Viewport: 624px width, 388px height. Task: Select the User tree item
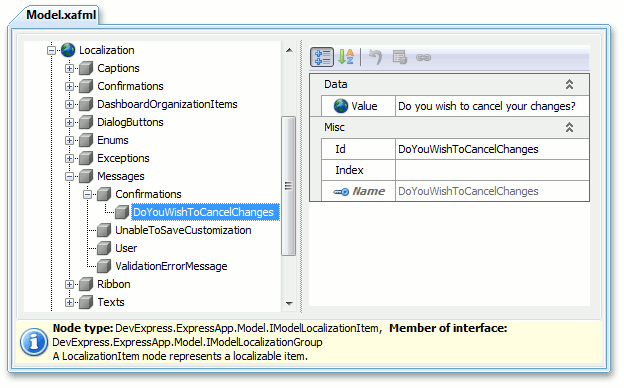tap(126, 248)
